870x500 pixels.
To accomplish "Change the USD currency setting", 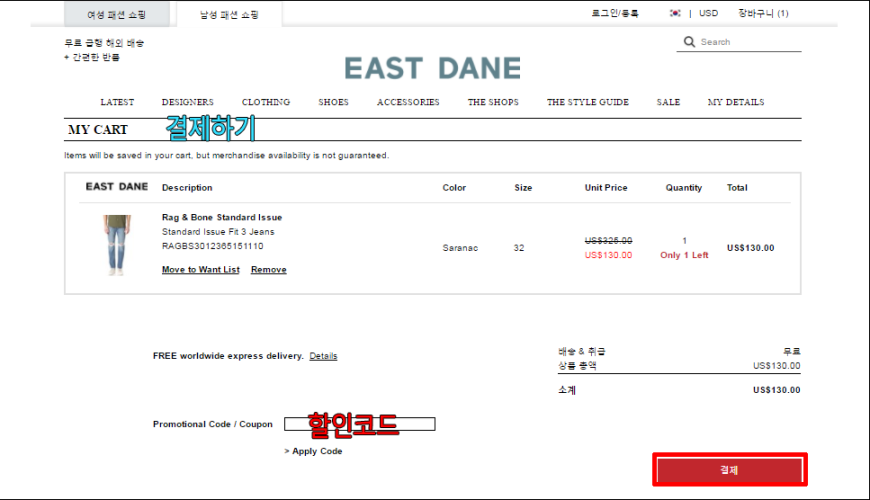I will pyautogui.click(x=709, y=13).
